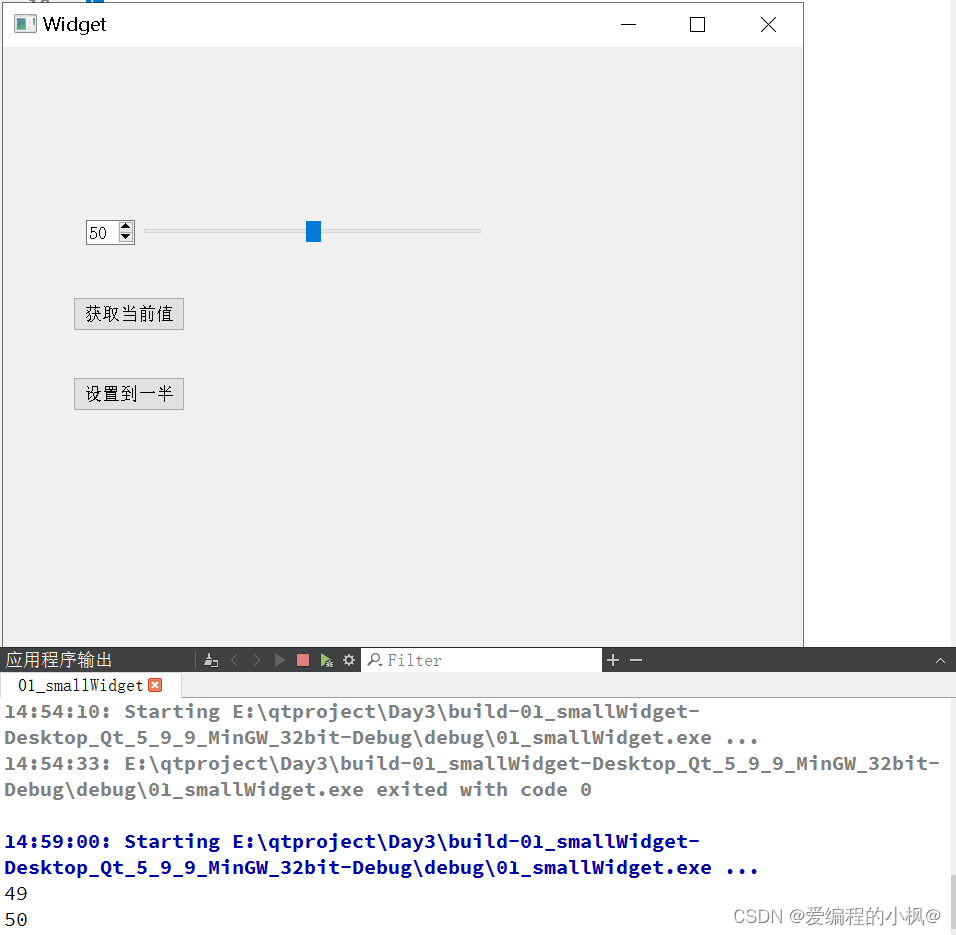
Task: Click the green run with debugger icon
Action: (x=326, y=660)
